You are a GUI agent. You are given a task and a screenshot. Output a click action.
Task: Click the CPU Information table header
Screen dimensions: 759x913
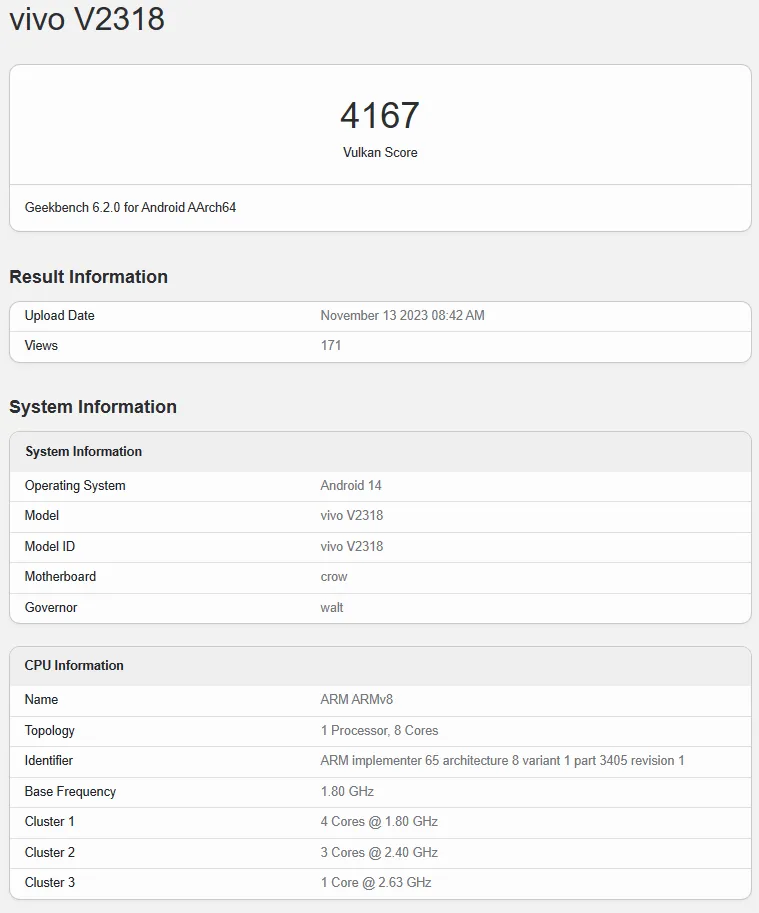tap(74, 666)
